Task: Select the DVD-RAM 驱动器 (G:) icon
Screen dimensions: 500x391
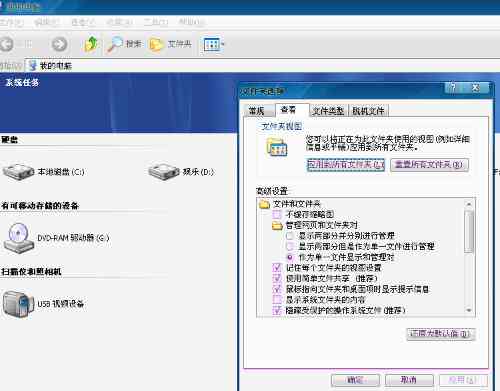Action: 19,238
